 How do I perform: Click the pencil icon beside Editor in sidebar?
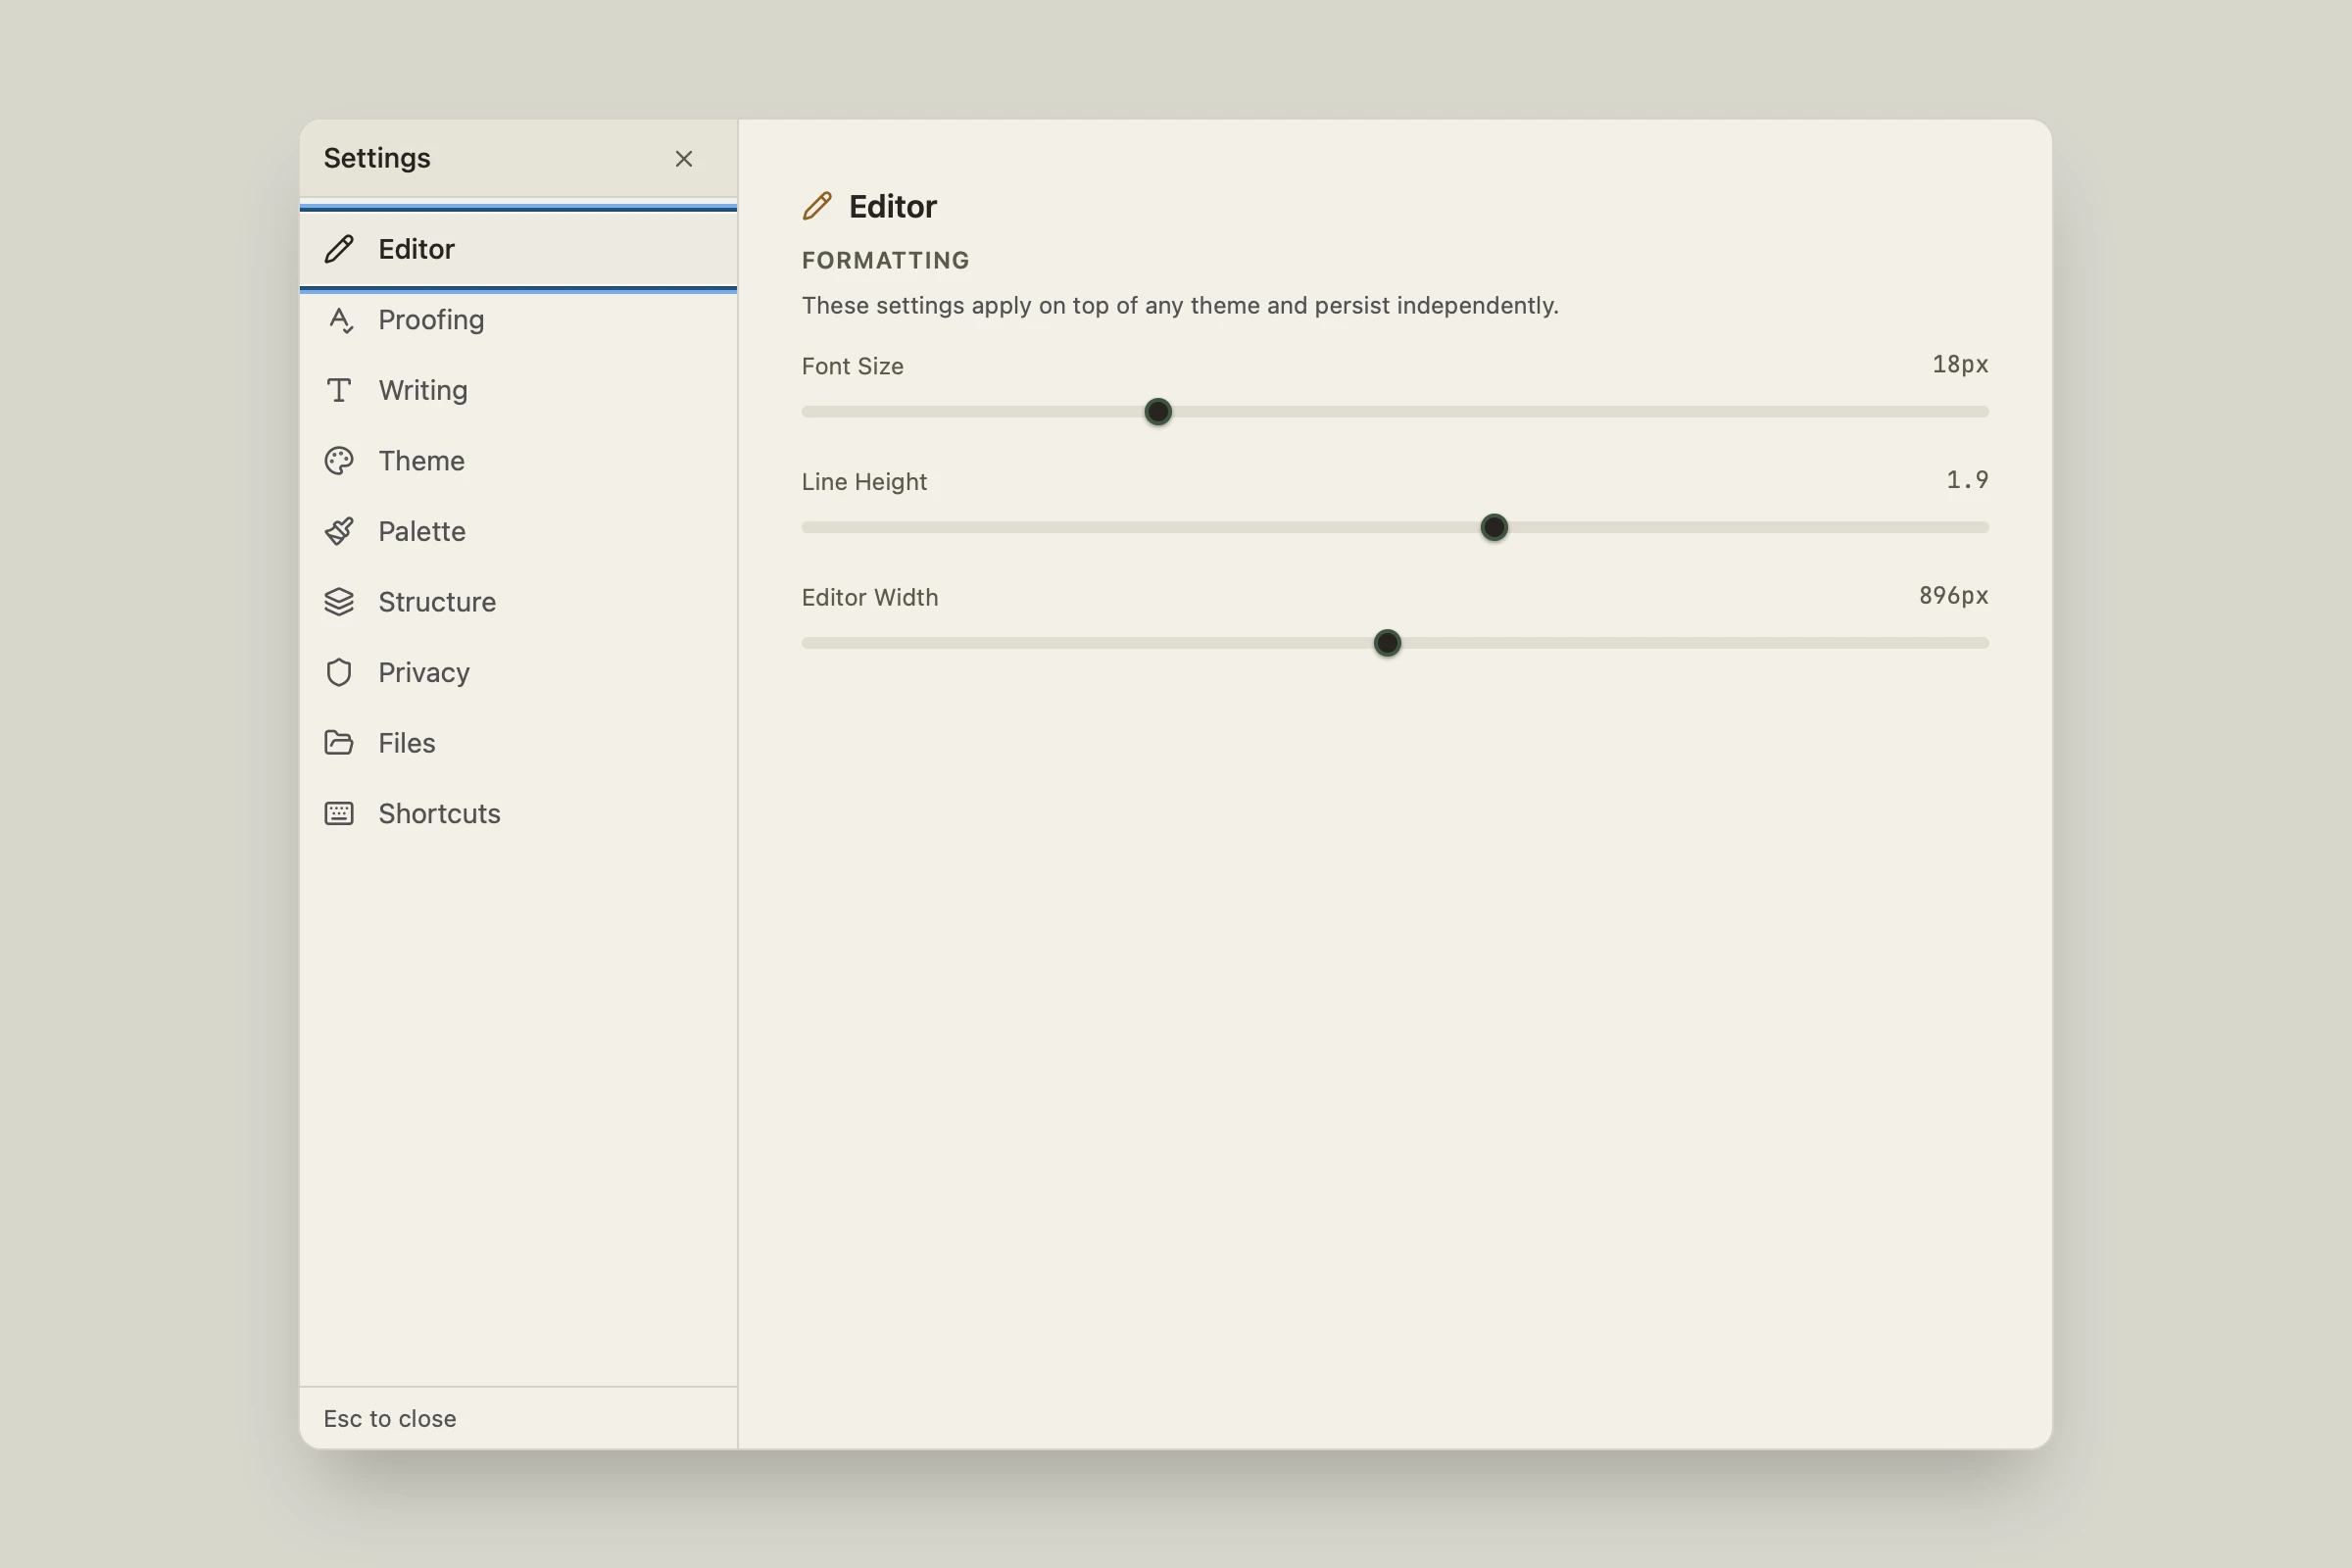click(x=339, y=249)
